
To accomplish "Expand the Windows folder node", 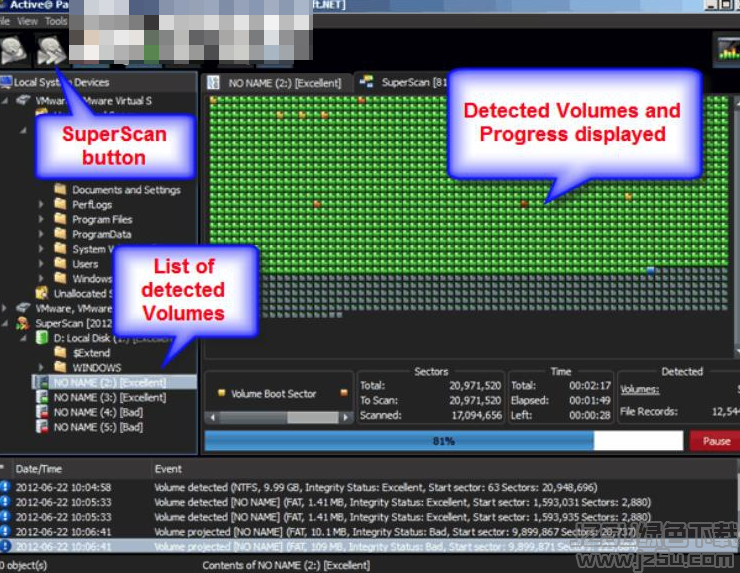I will click(41, 278).
